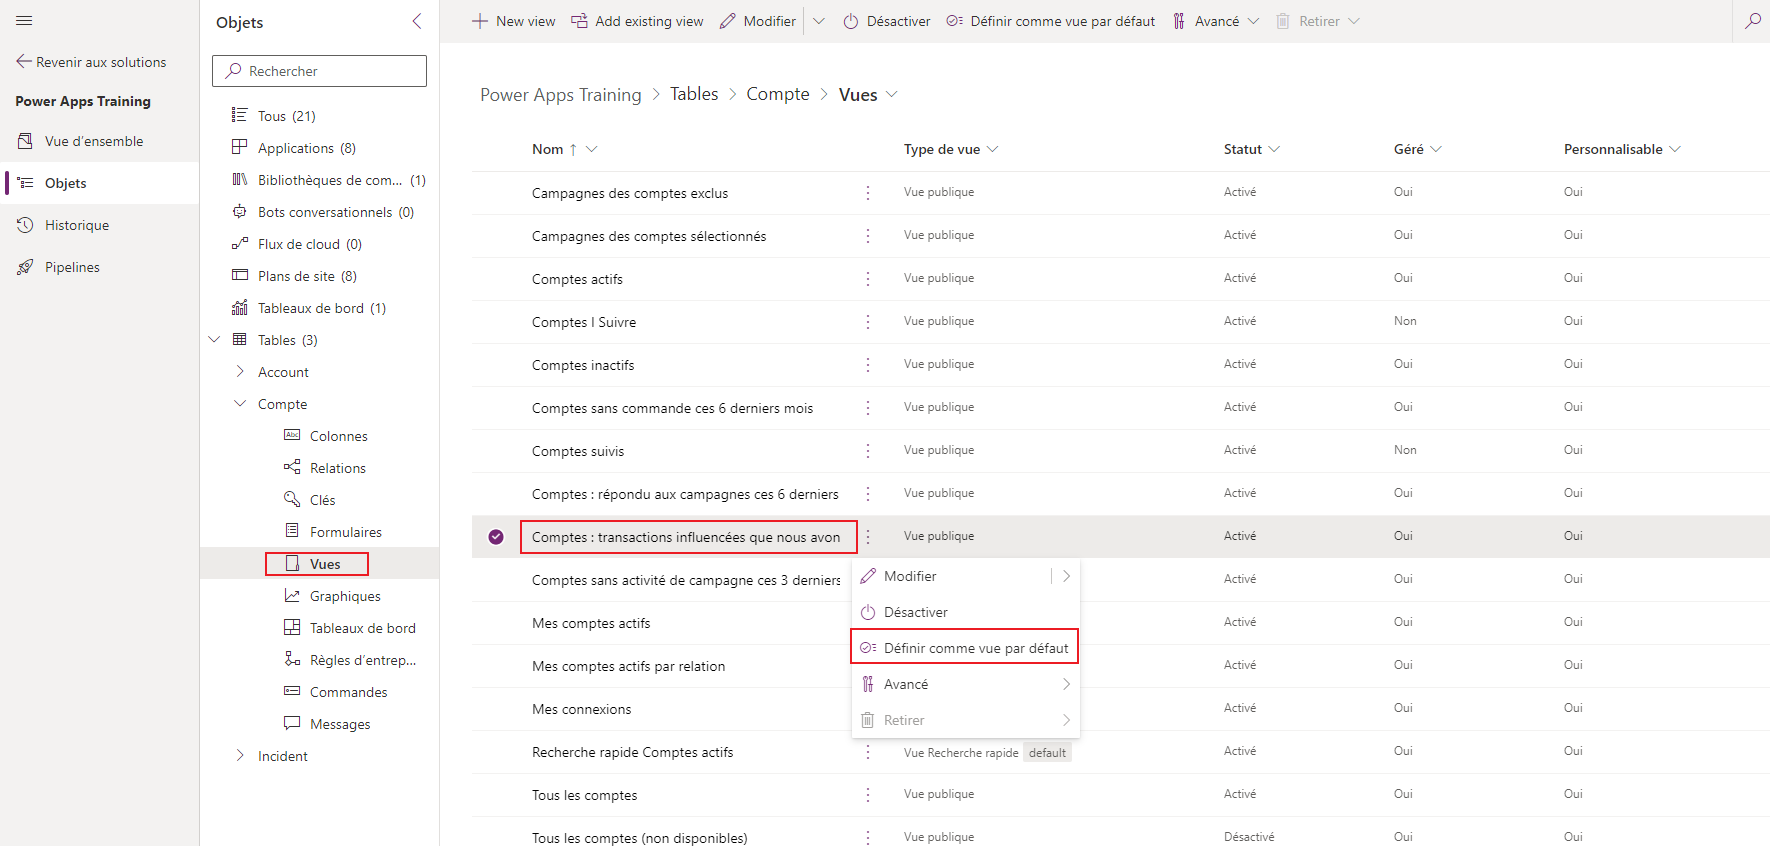Click the Désactiver toolbar power icon

(851, 21)
